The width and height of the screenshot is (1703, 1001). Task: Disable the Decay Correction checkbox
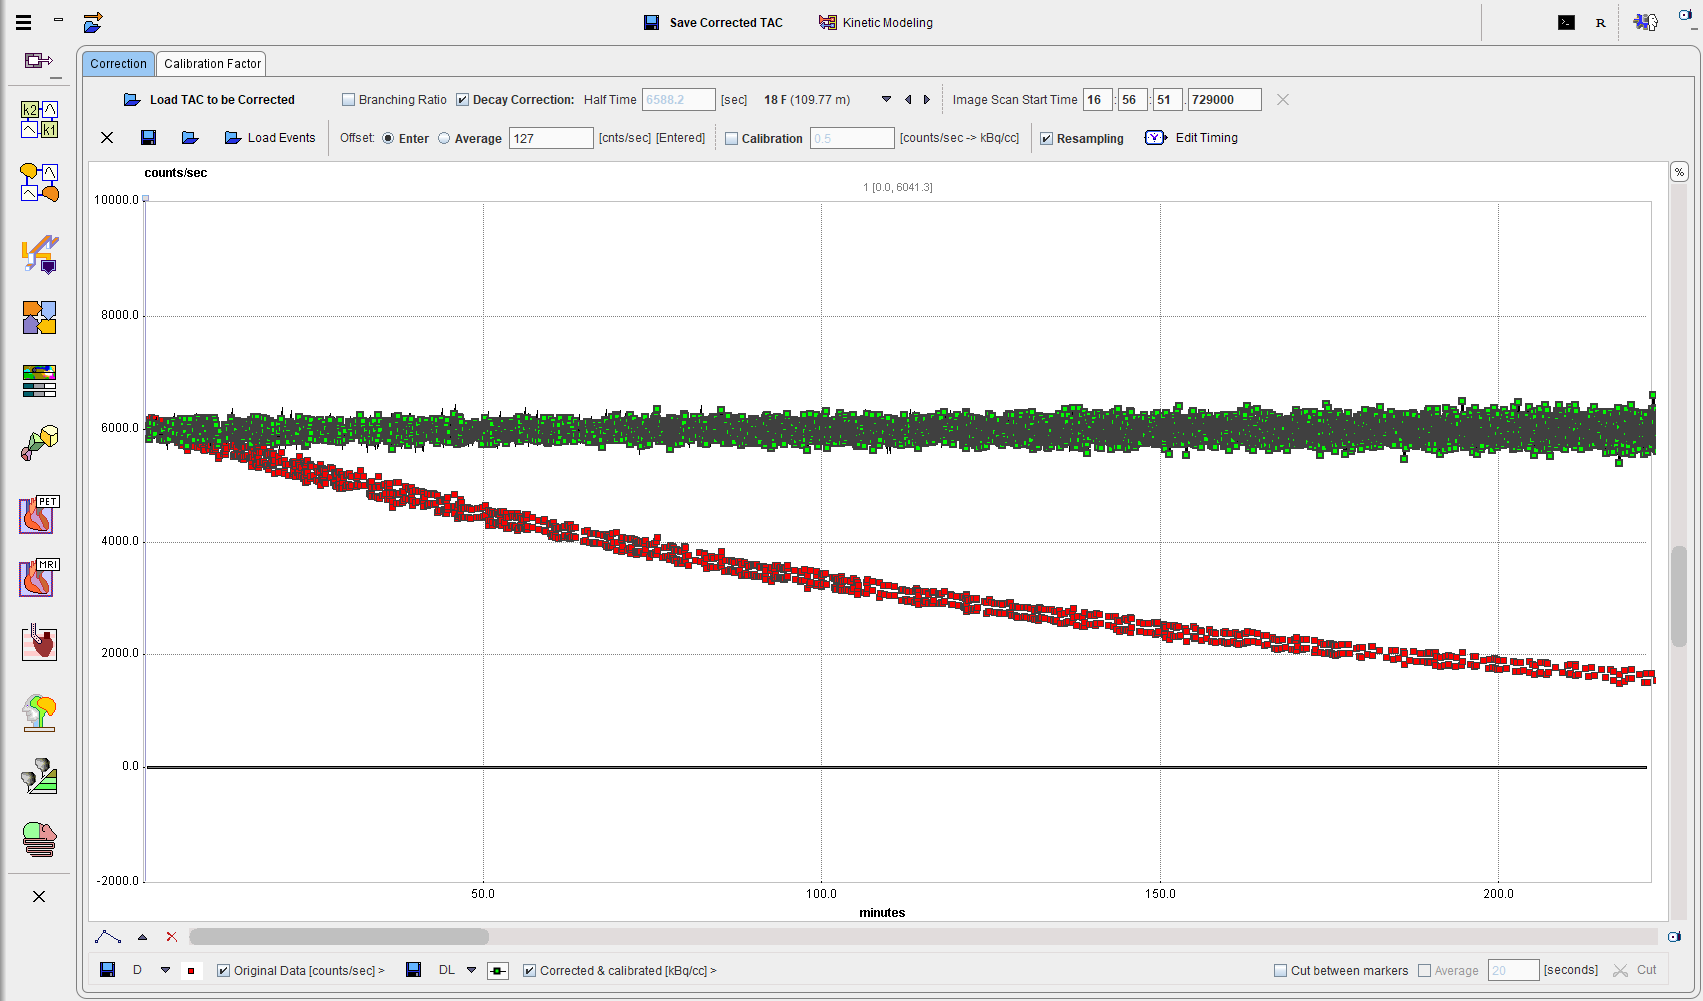pyautogui.click(x=462, y=100)
